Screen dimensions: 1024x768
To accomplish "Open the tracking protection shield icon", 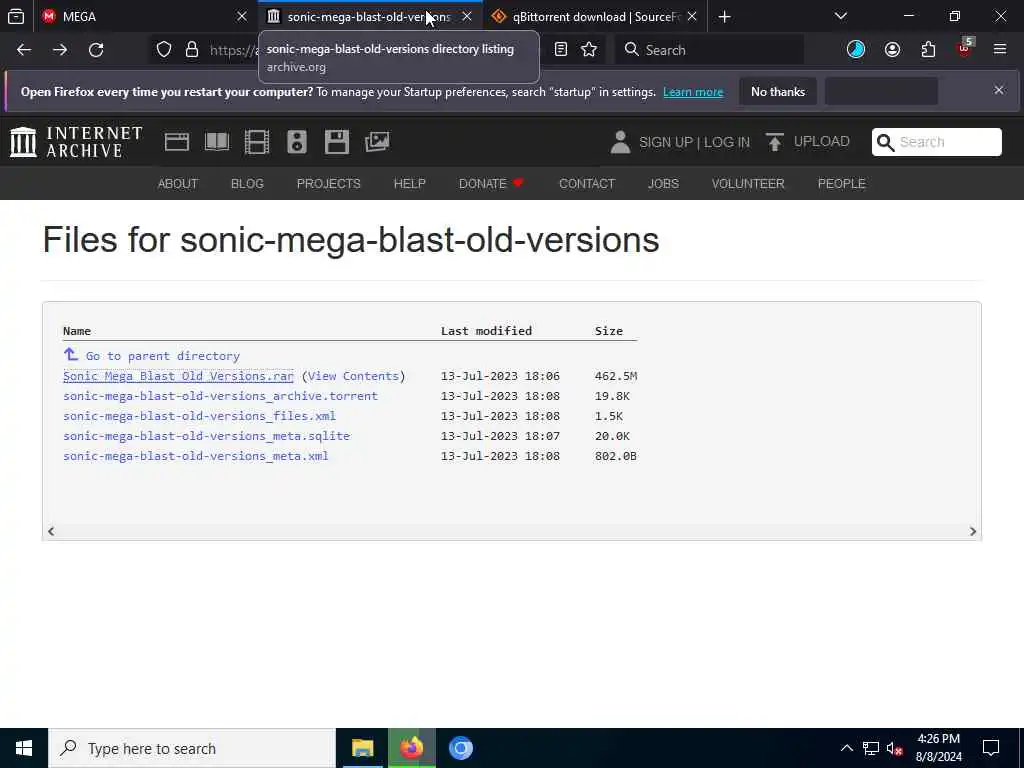I will point(164,50).
